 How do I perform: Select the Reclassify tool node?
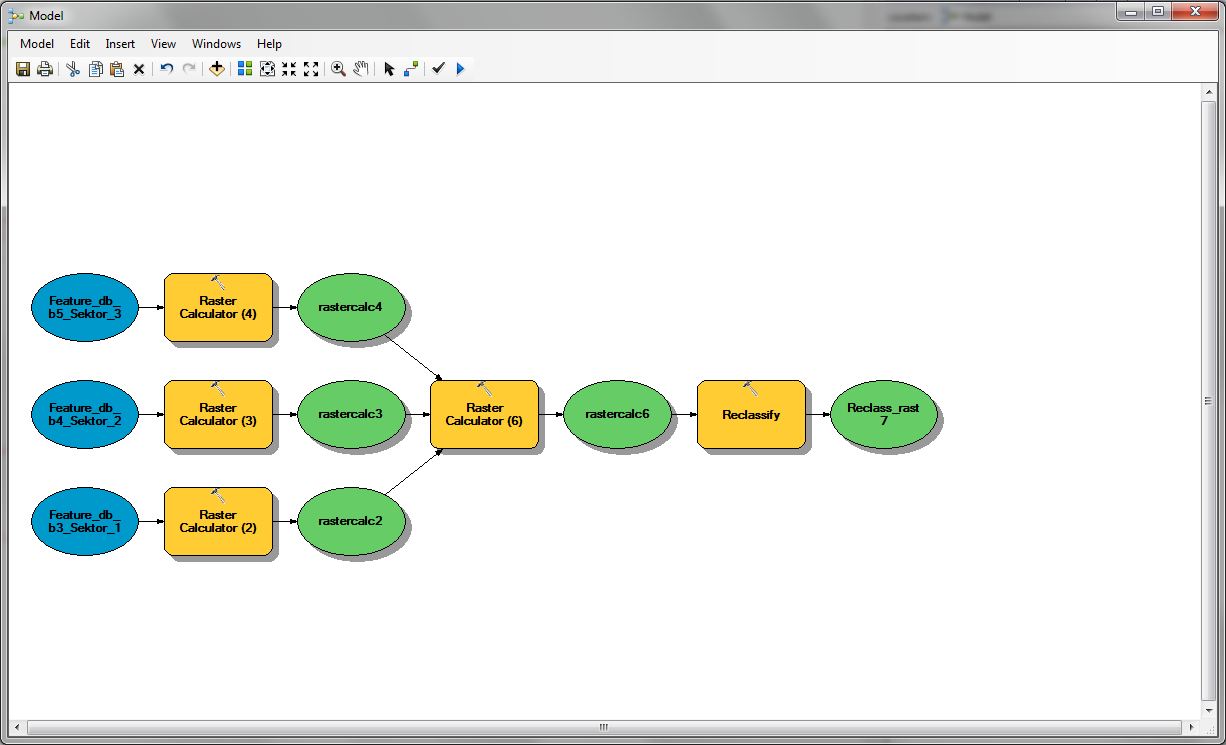point(751,414)
